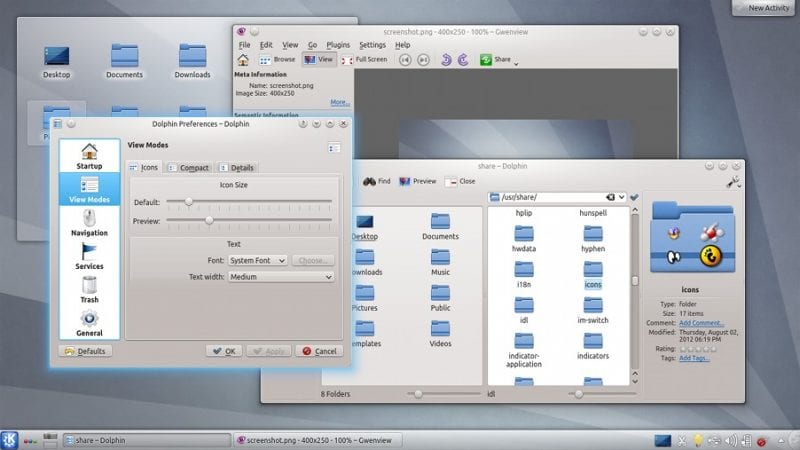This screenshot has width=800, height=450.
Task: Open Gwenview Help menu
Action: click(403, 45)
